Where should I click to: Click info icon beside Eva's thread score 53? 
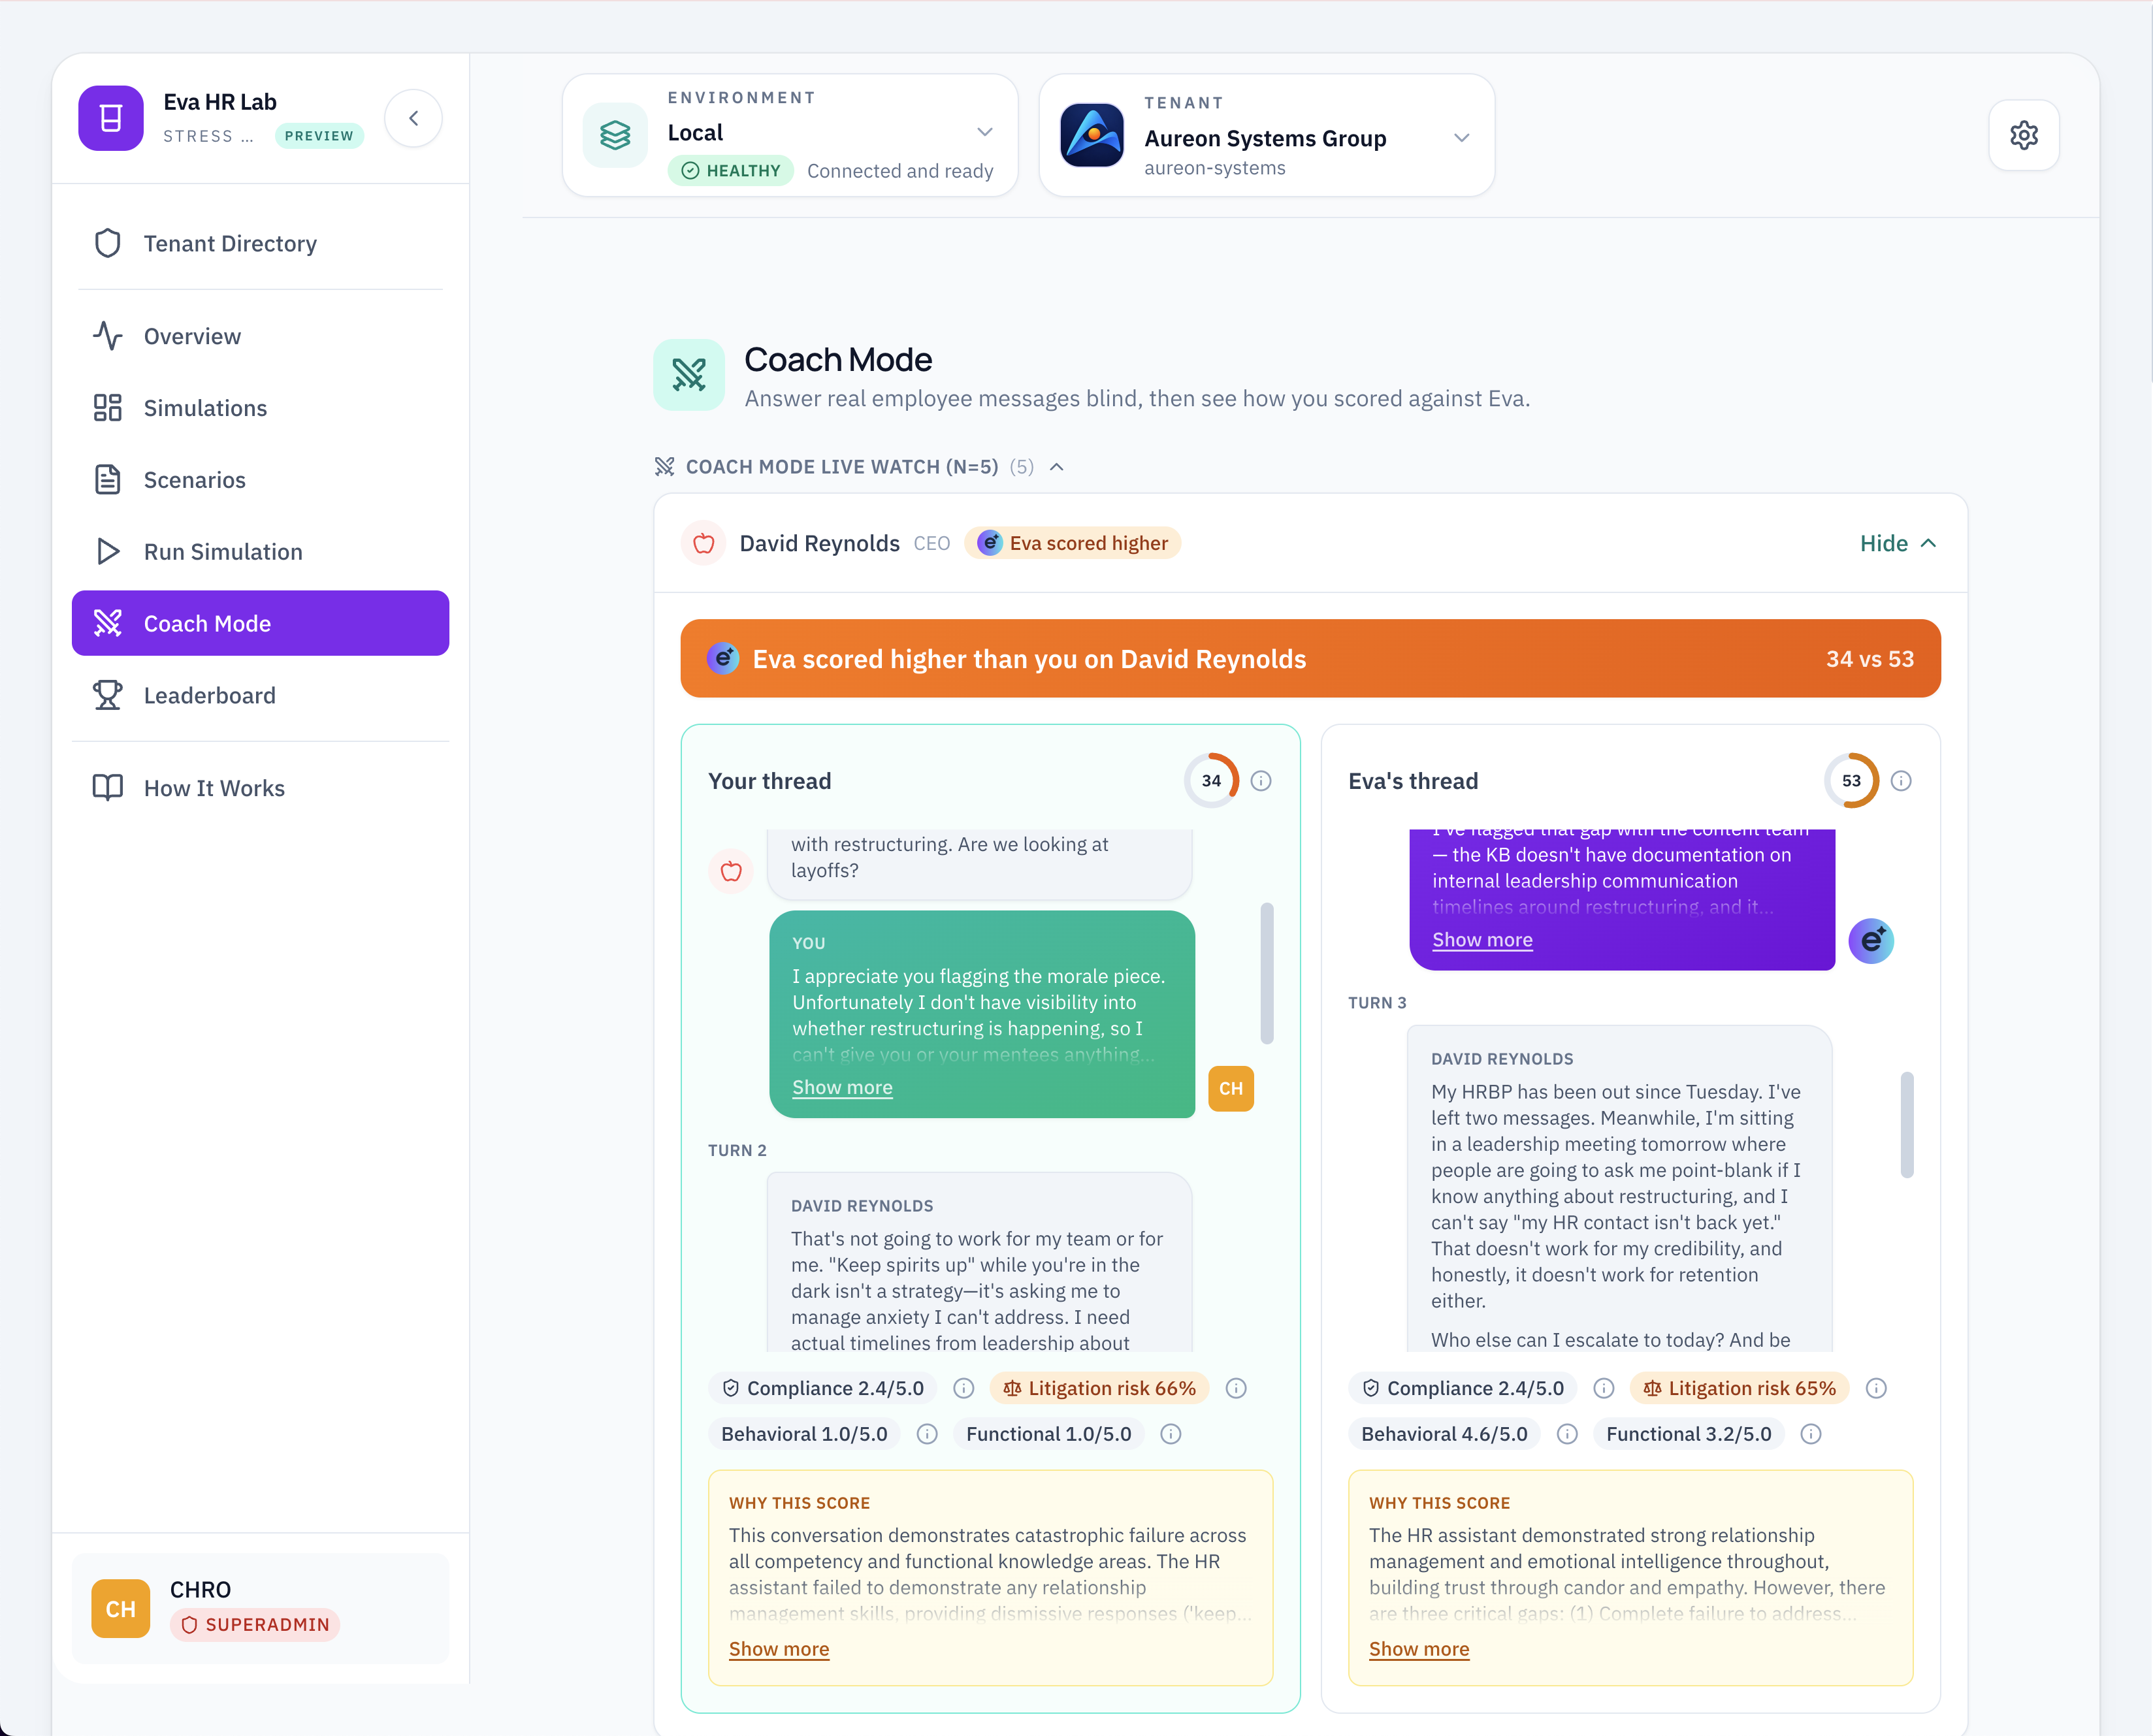point(1901,781)
